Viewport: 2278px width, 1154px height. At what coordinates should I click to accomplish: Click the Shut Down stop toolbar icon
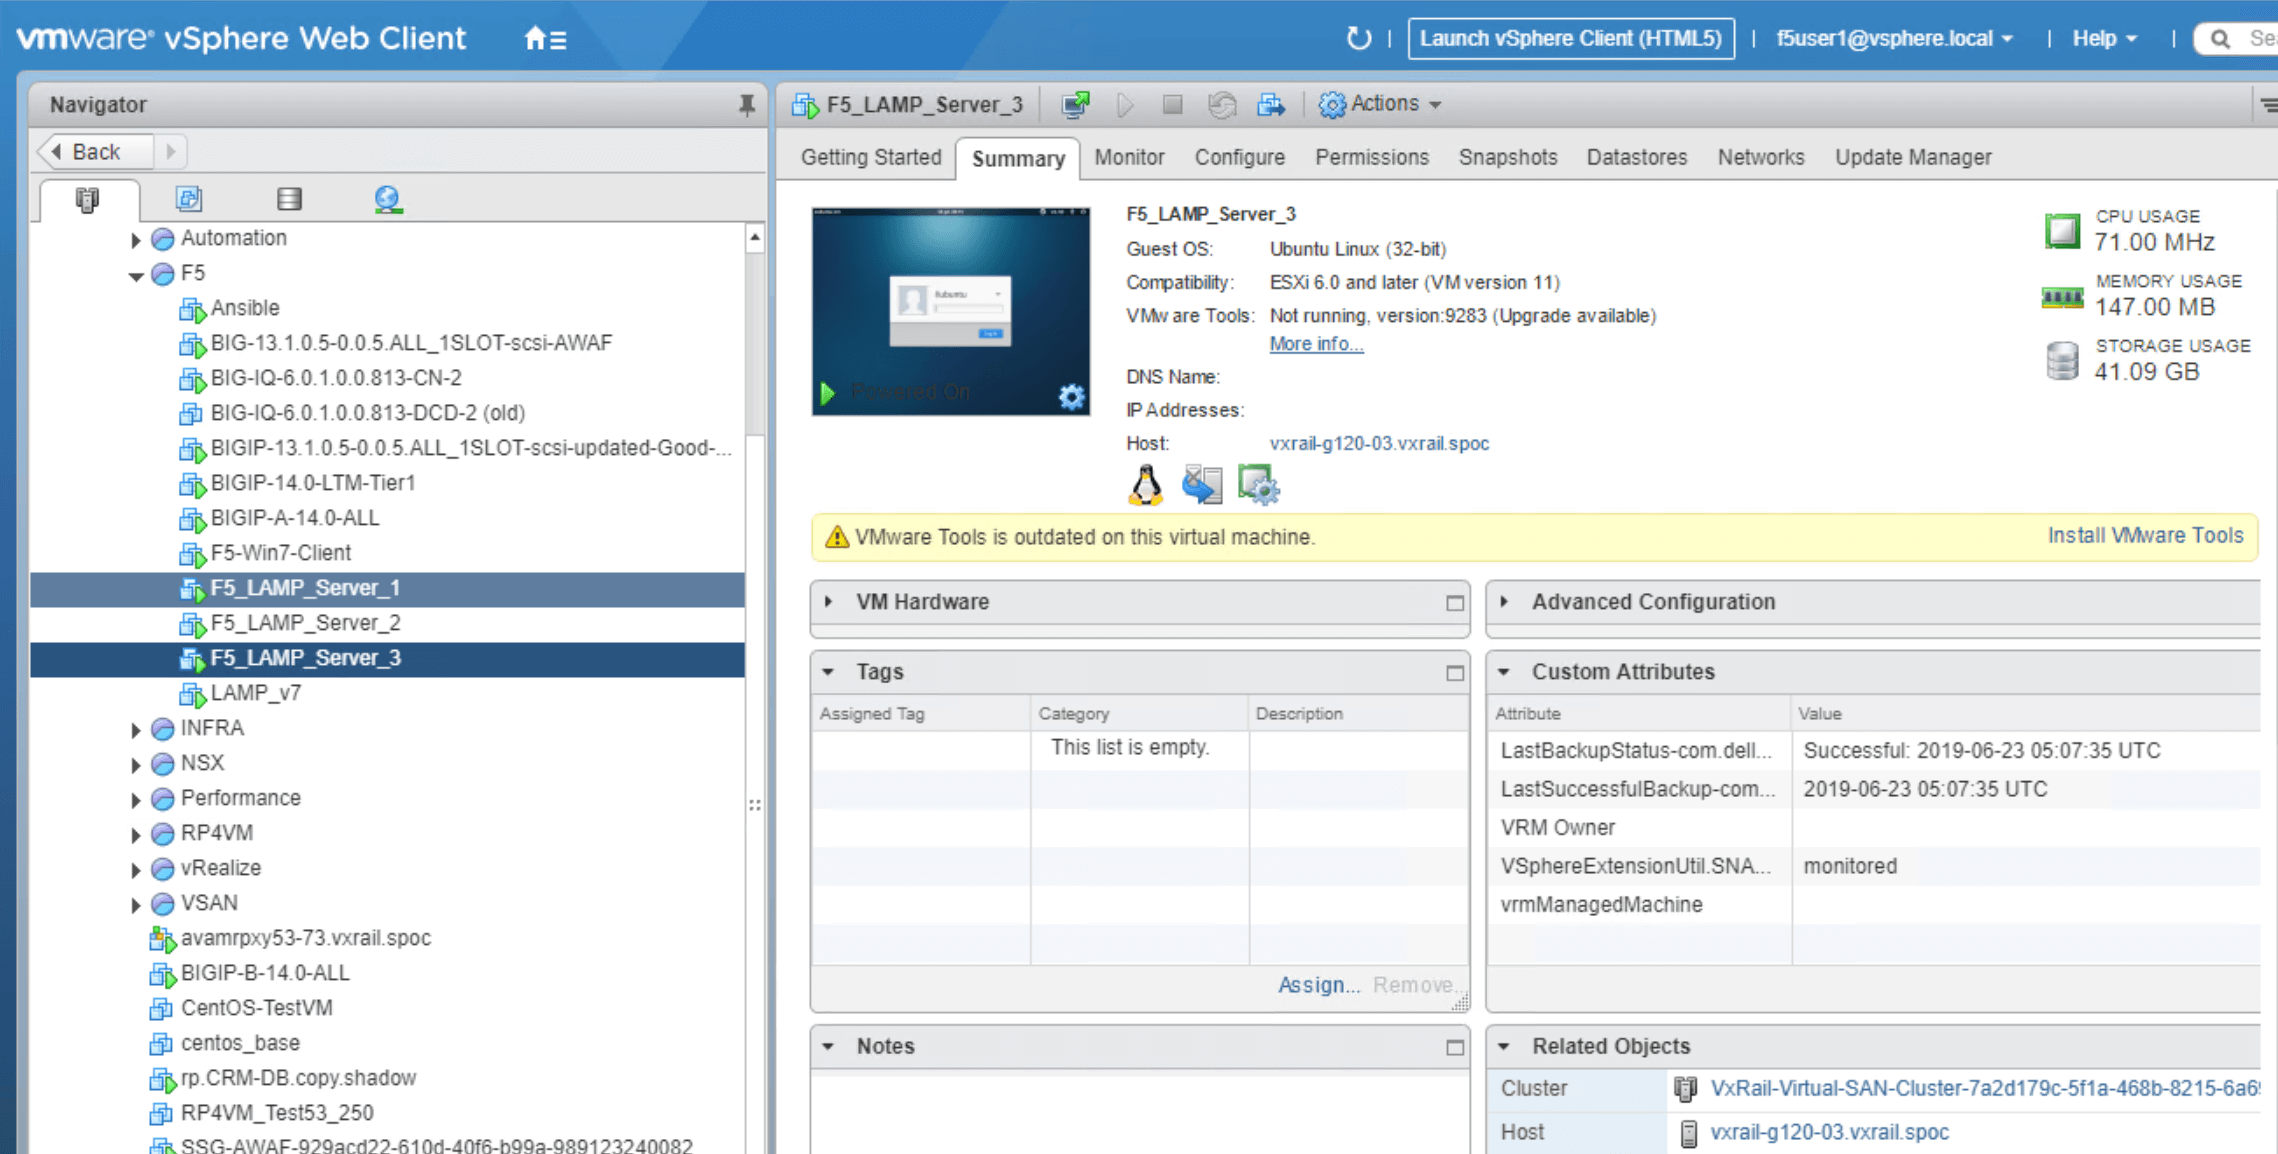(1172, 104)
